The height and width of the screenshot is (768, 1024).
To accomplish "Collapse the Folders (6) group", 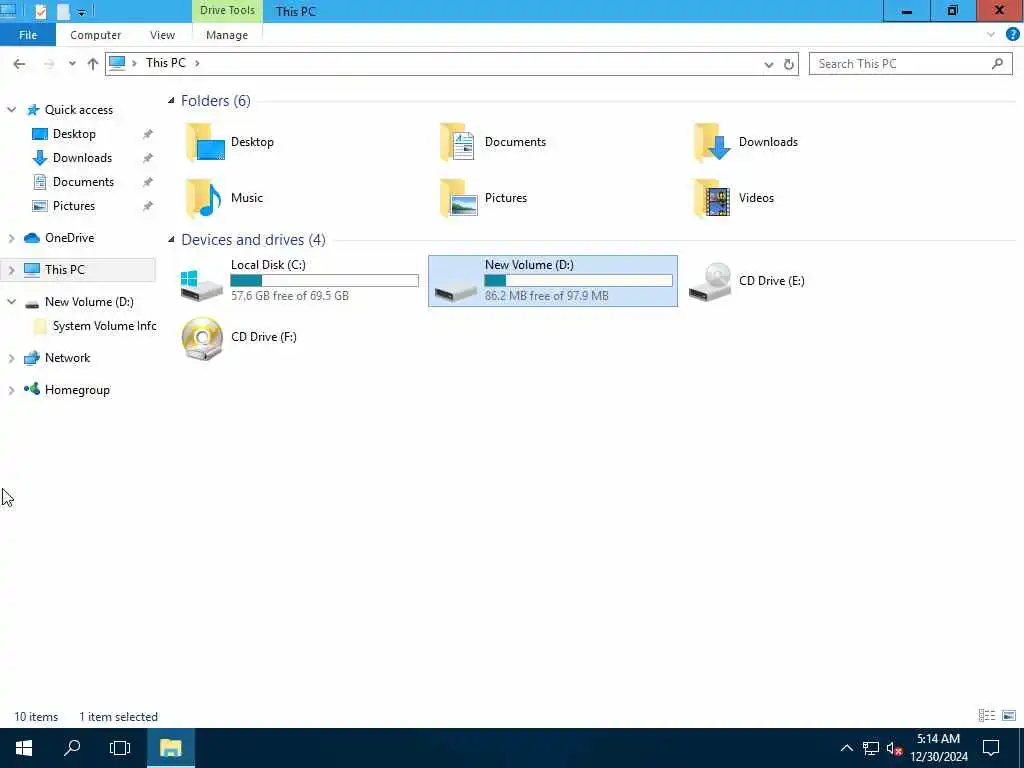I will [171, 101].
